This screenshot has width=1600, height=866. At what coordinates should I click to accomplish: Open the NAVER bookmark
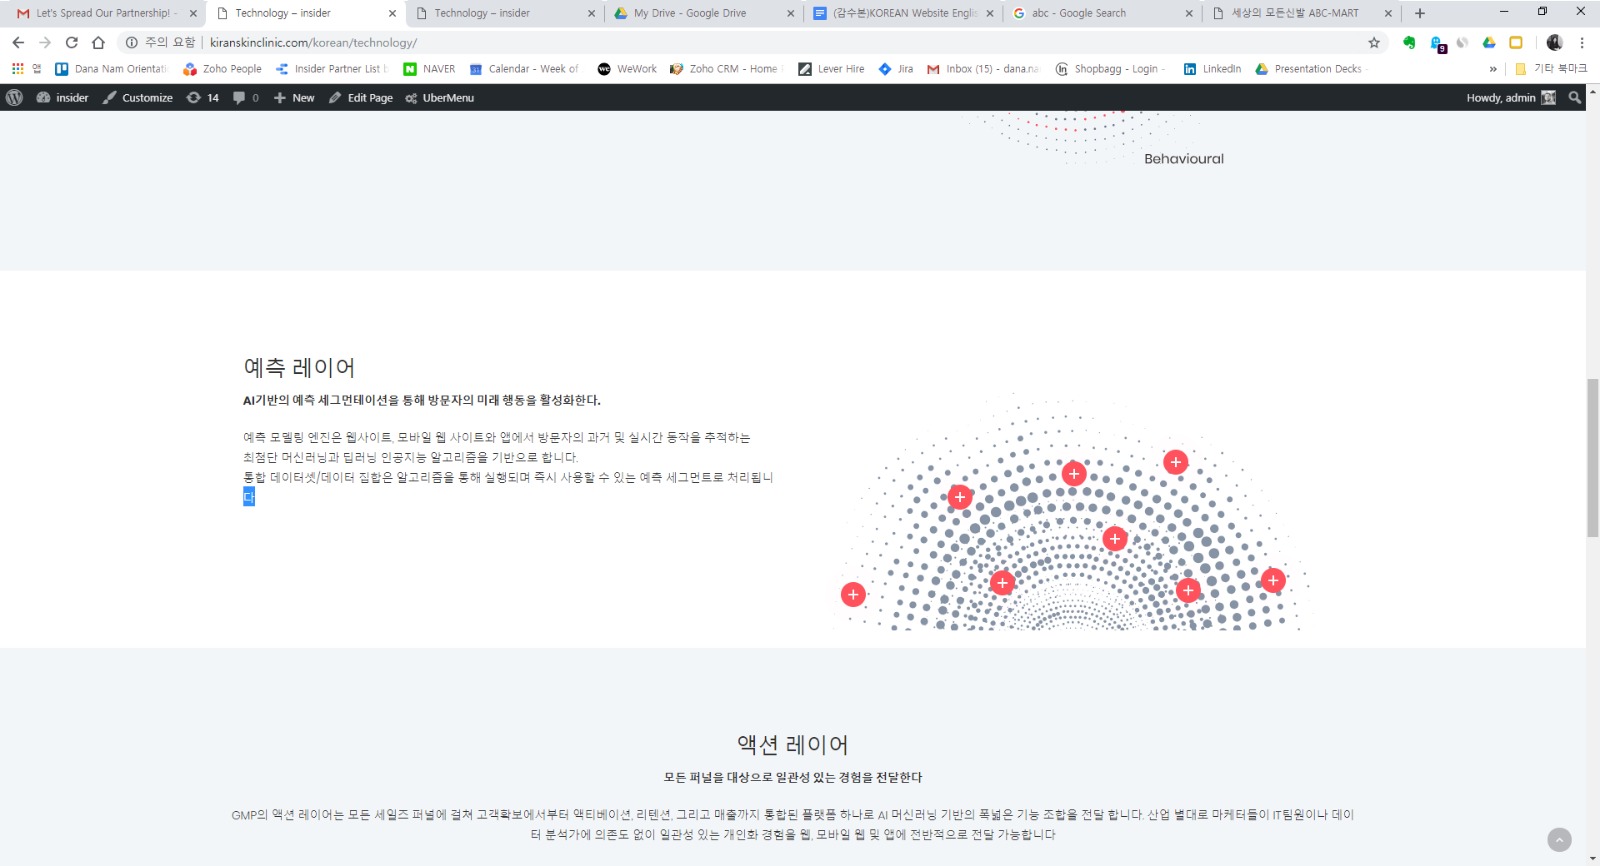(429, 69)
